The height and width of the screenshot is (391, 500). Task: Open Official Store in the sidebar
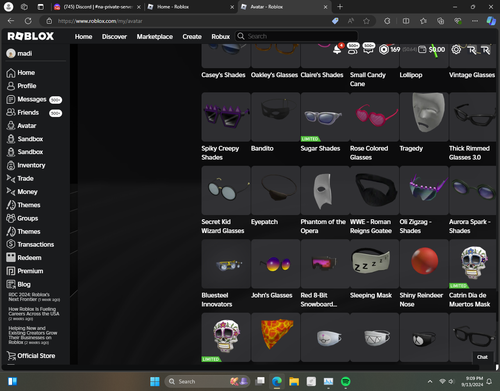click(x=31, y=356)
